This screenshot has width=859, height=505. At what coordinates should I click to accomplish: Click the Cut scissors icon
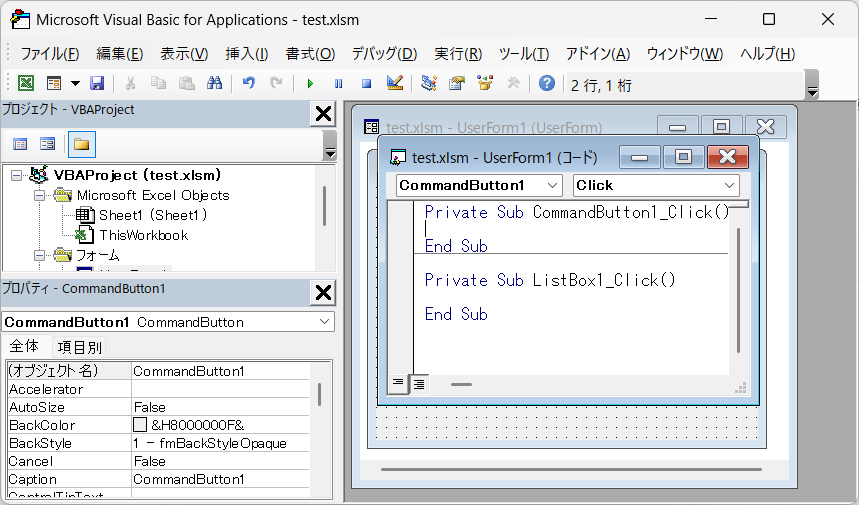point(130,83)
